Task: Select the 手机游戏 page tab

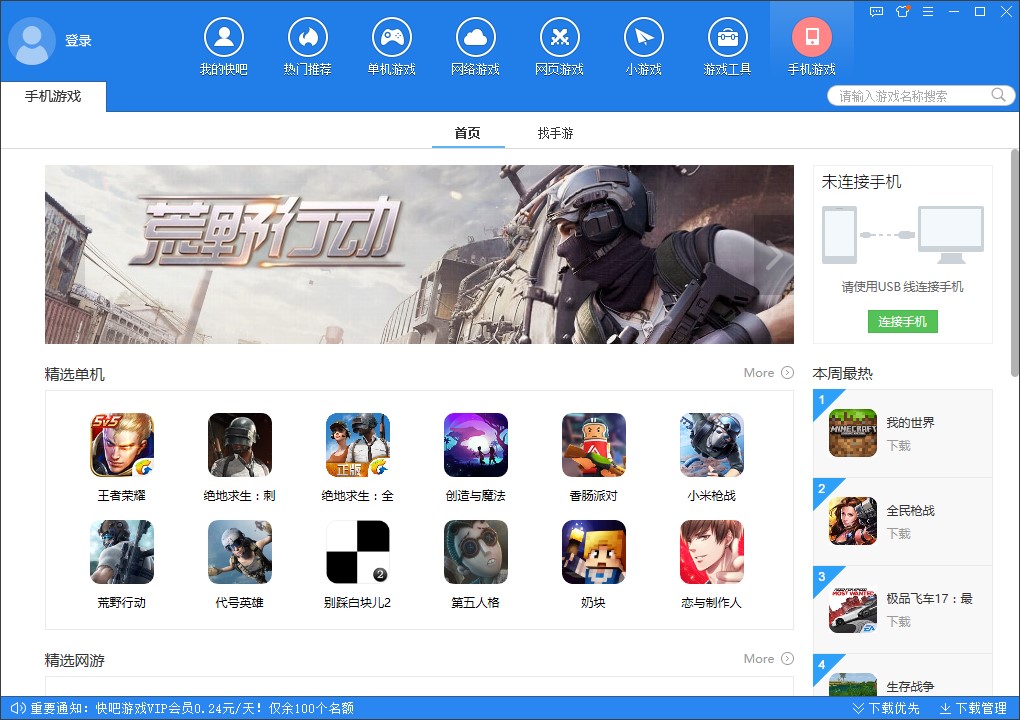Action: coord(53,96)
